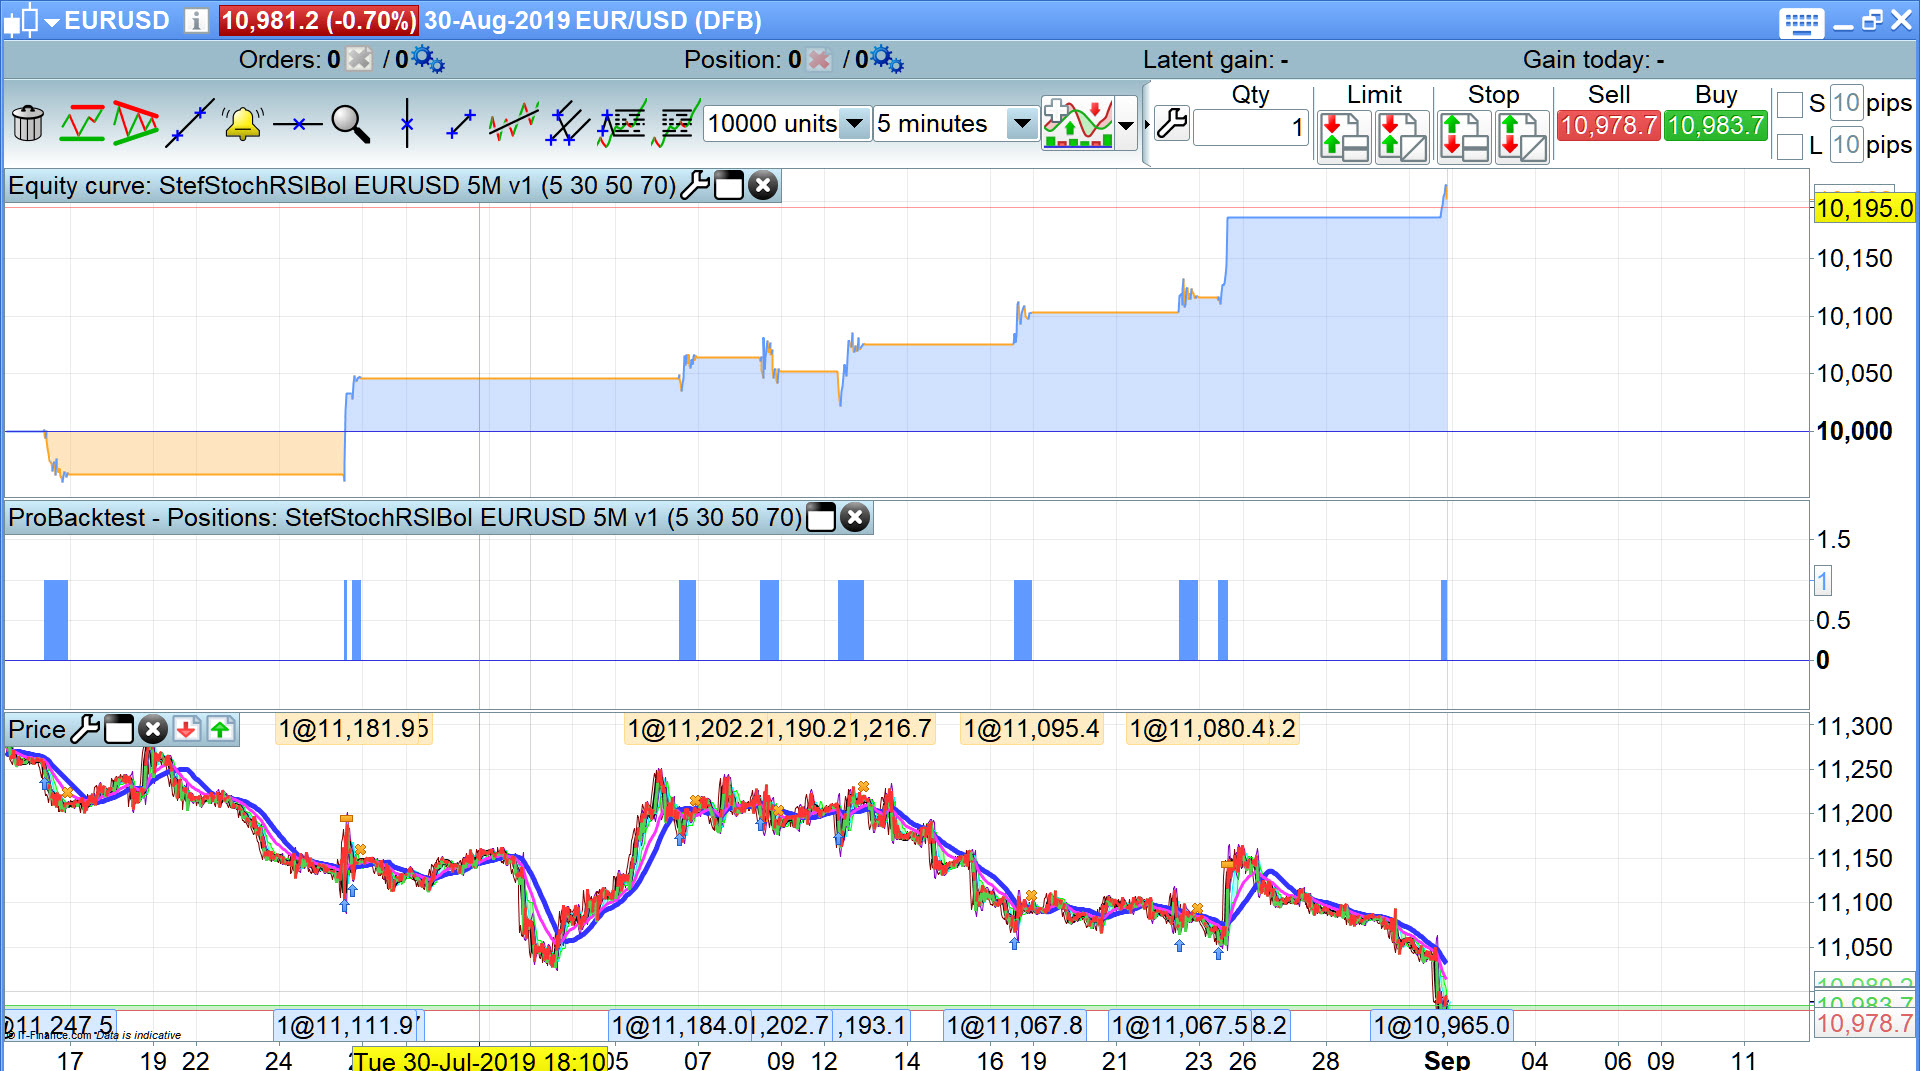
Task: Click the second Stop order icon
Action: (x=1522, y=137)
